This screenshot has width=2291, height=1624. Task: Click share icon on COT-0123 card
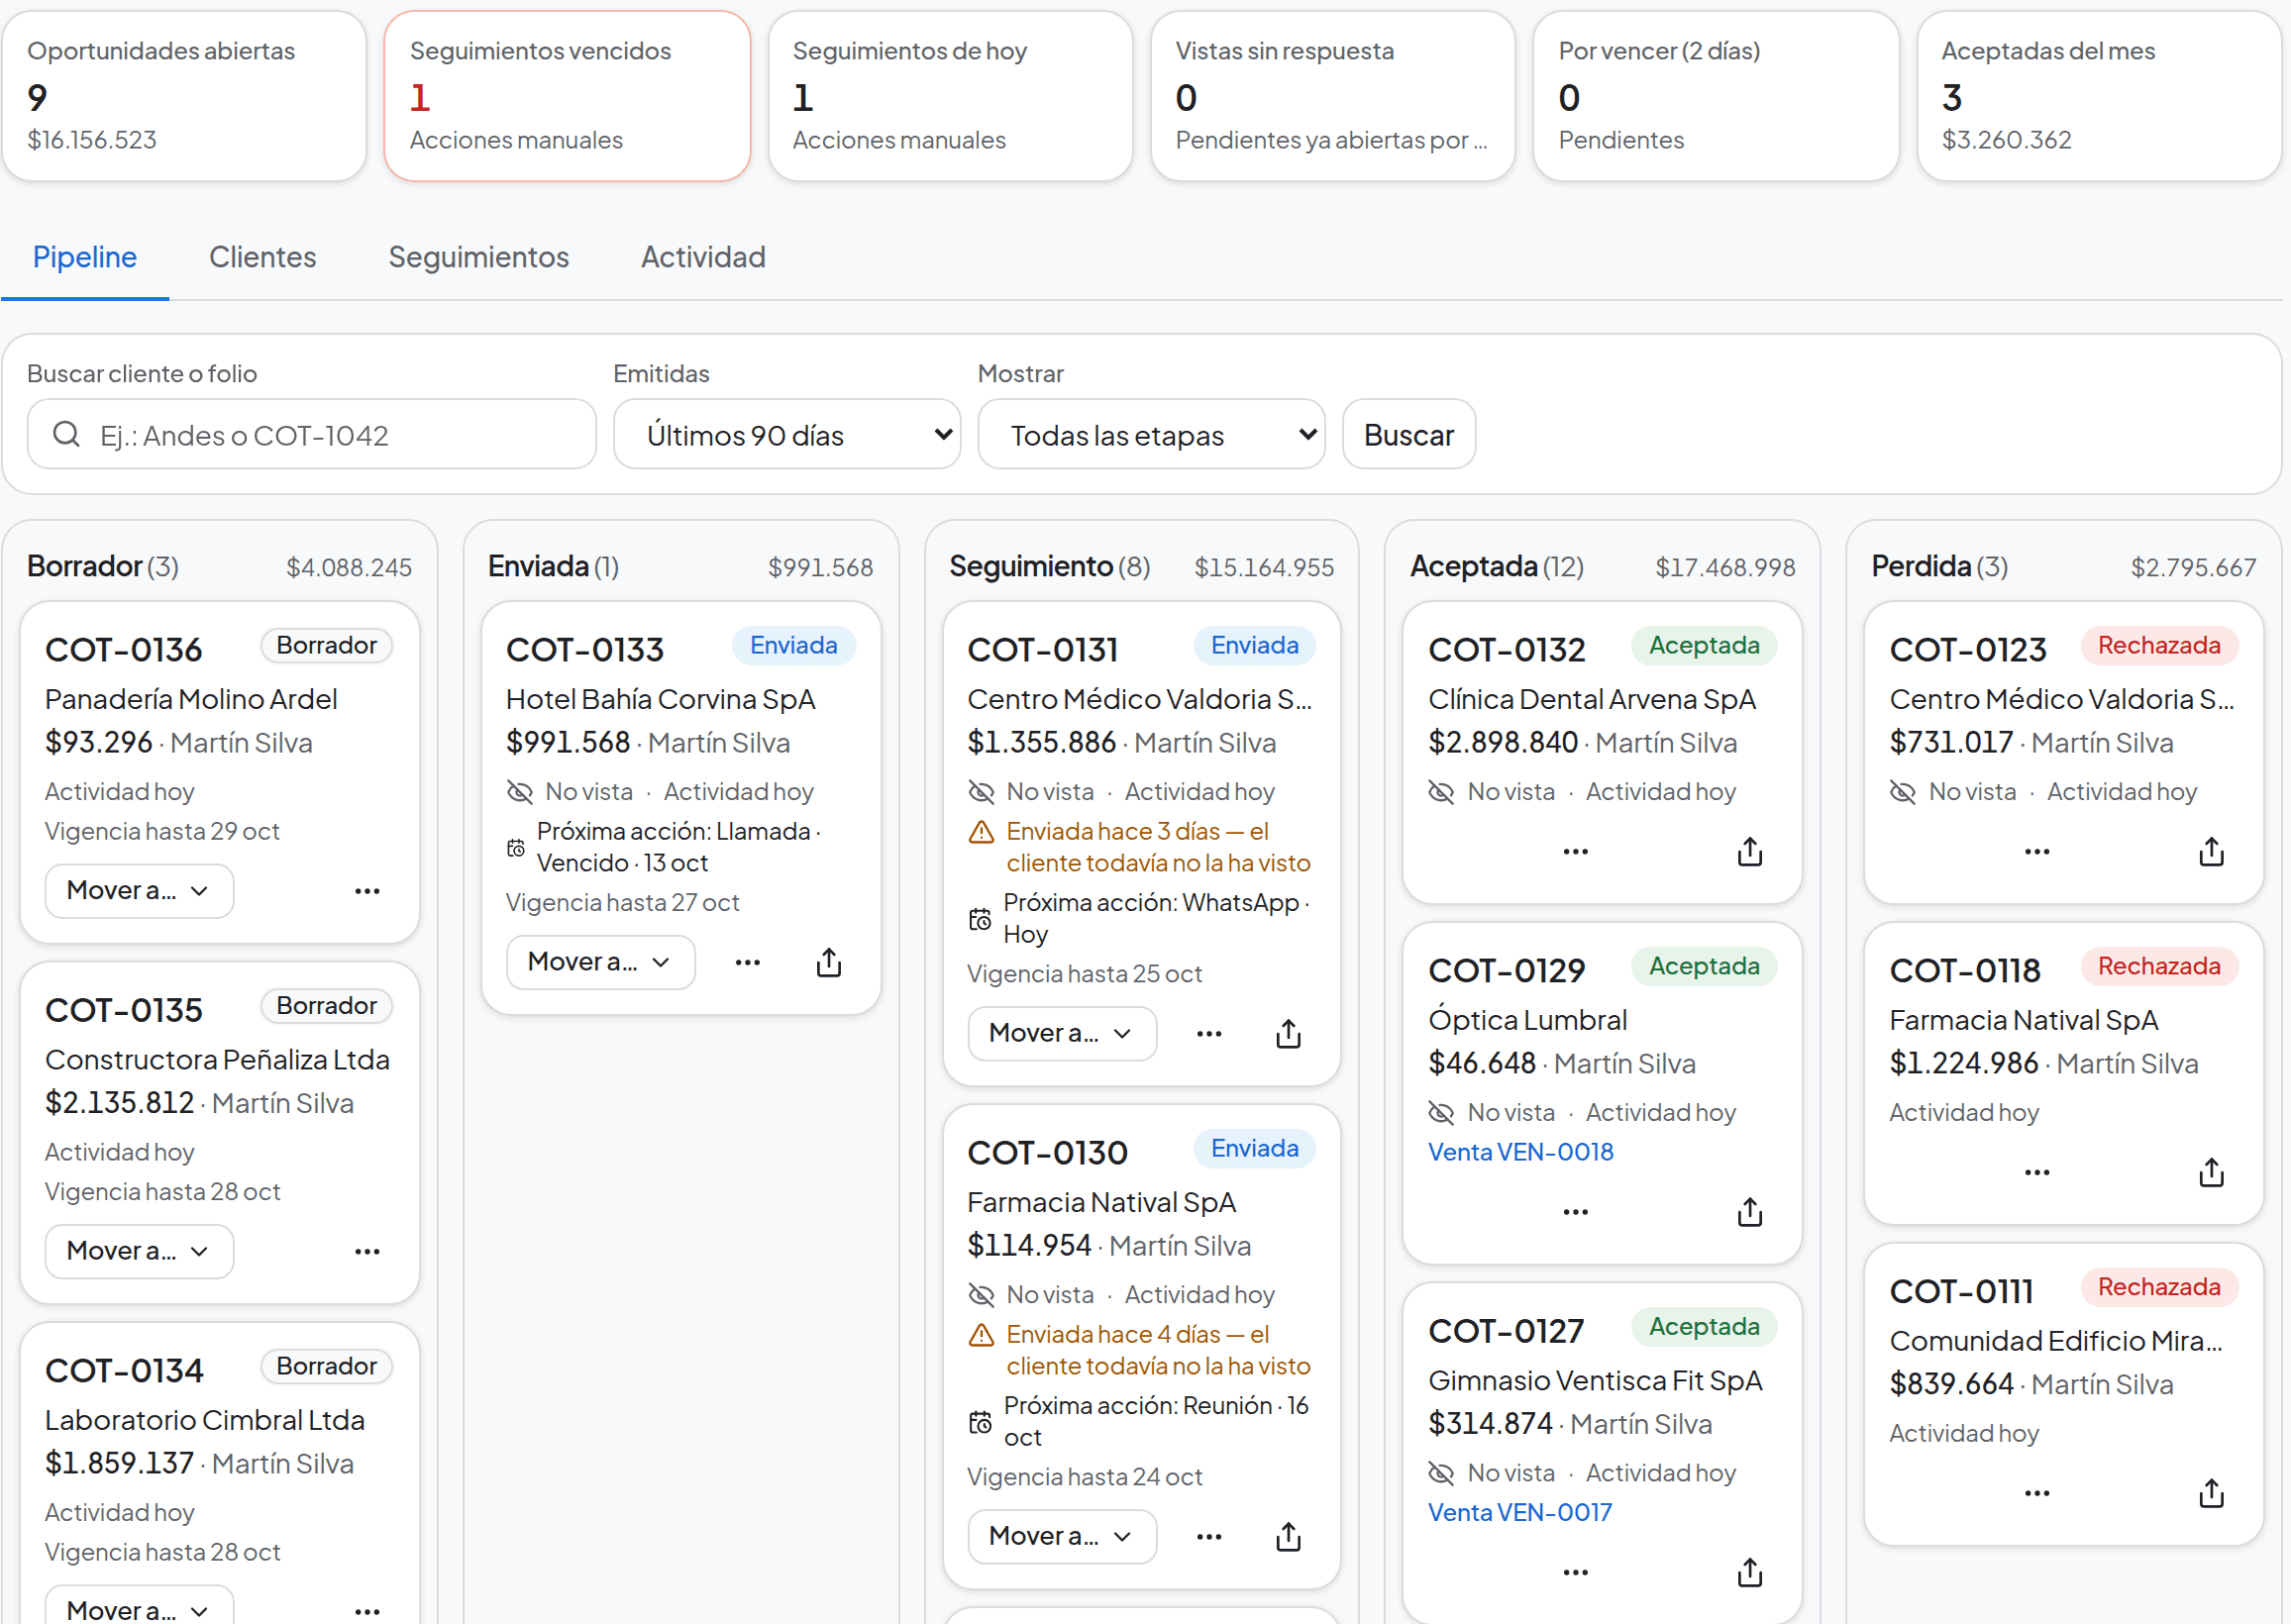tap(2212, 851)
